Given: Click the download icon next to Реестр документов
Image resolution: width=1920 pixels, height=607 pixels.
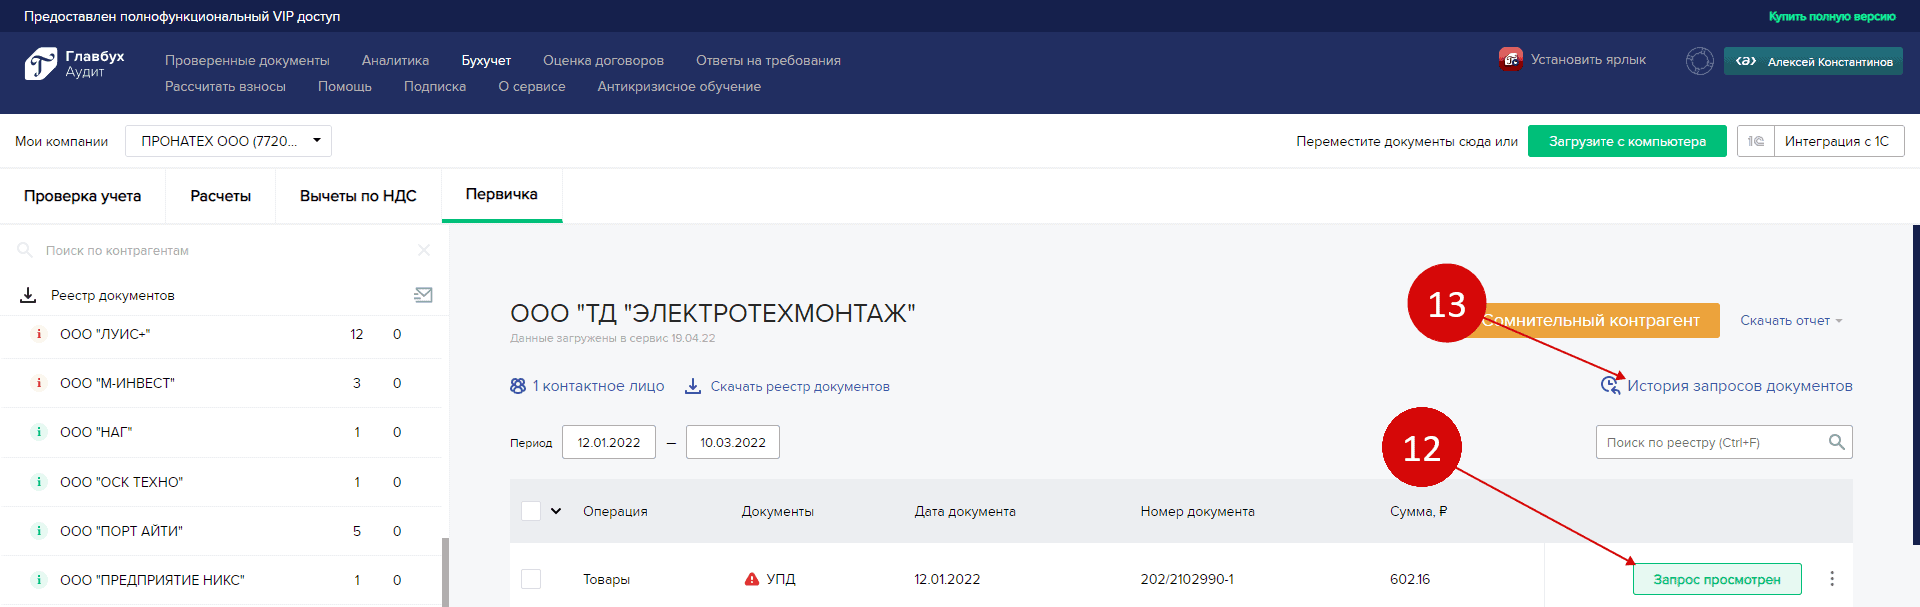Looking at the screenshot, I should (28, 295).
